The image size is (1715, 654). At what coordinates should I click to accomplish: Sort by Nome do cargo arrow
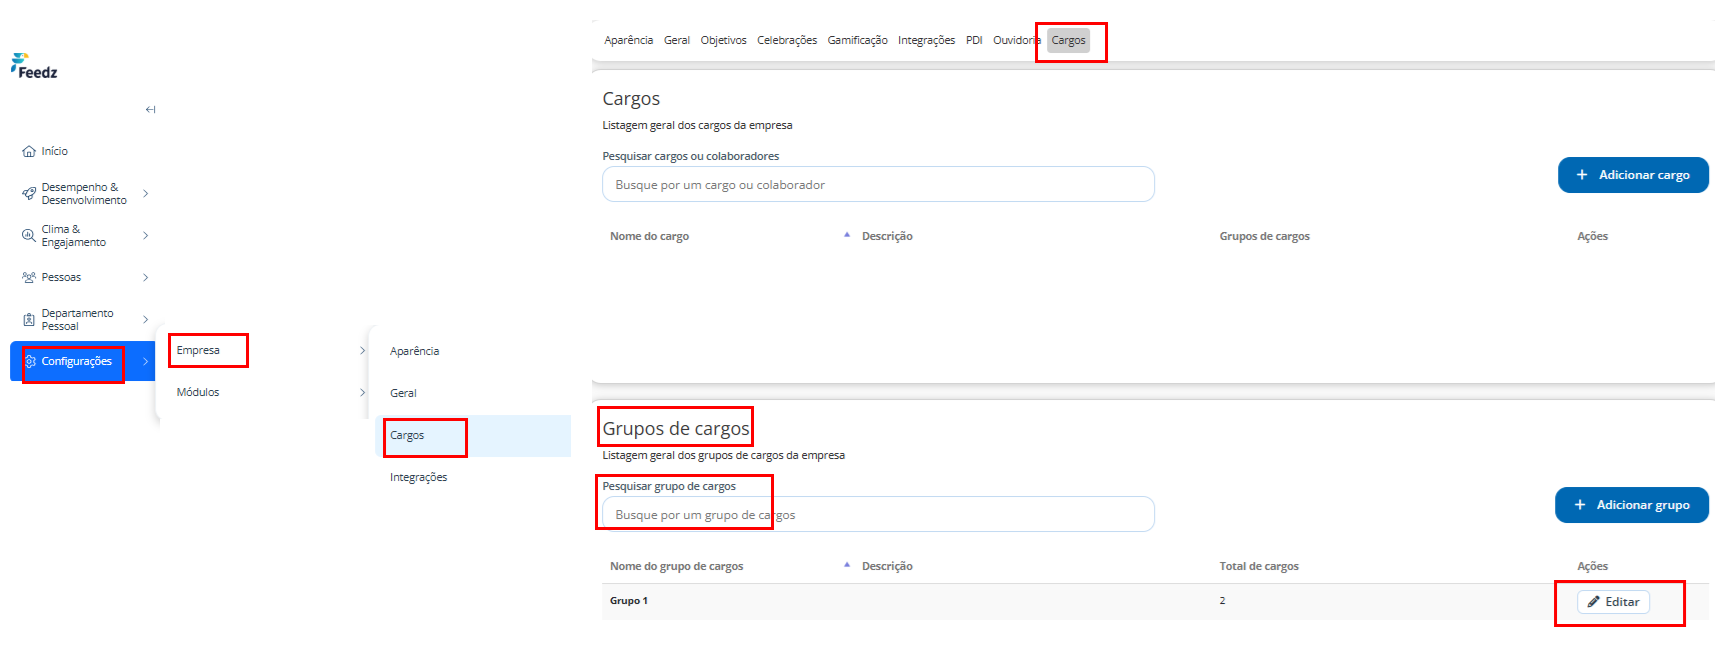coord(847,235)
